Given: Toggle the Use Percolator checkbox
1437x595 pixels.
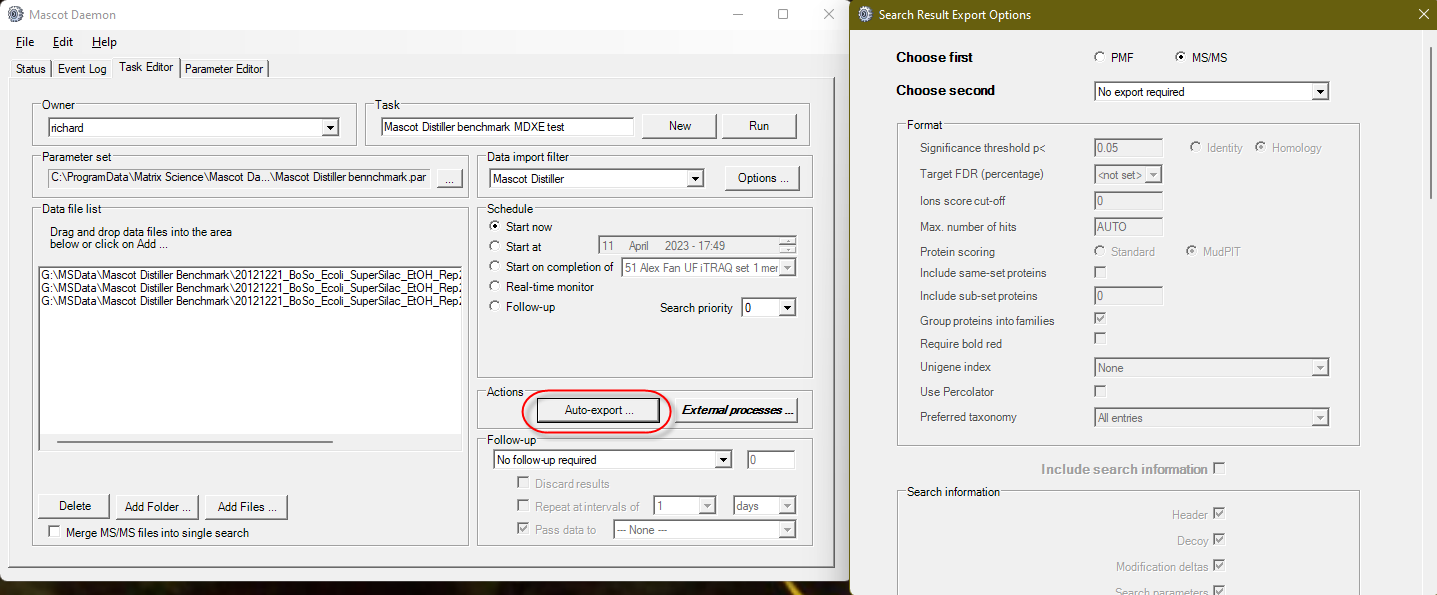Looking at the screenshot, I should pos(1101,391).
